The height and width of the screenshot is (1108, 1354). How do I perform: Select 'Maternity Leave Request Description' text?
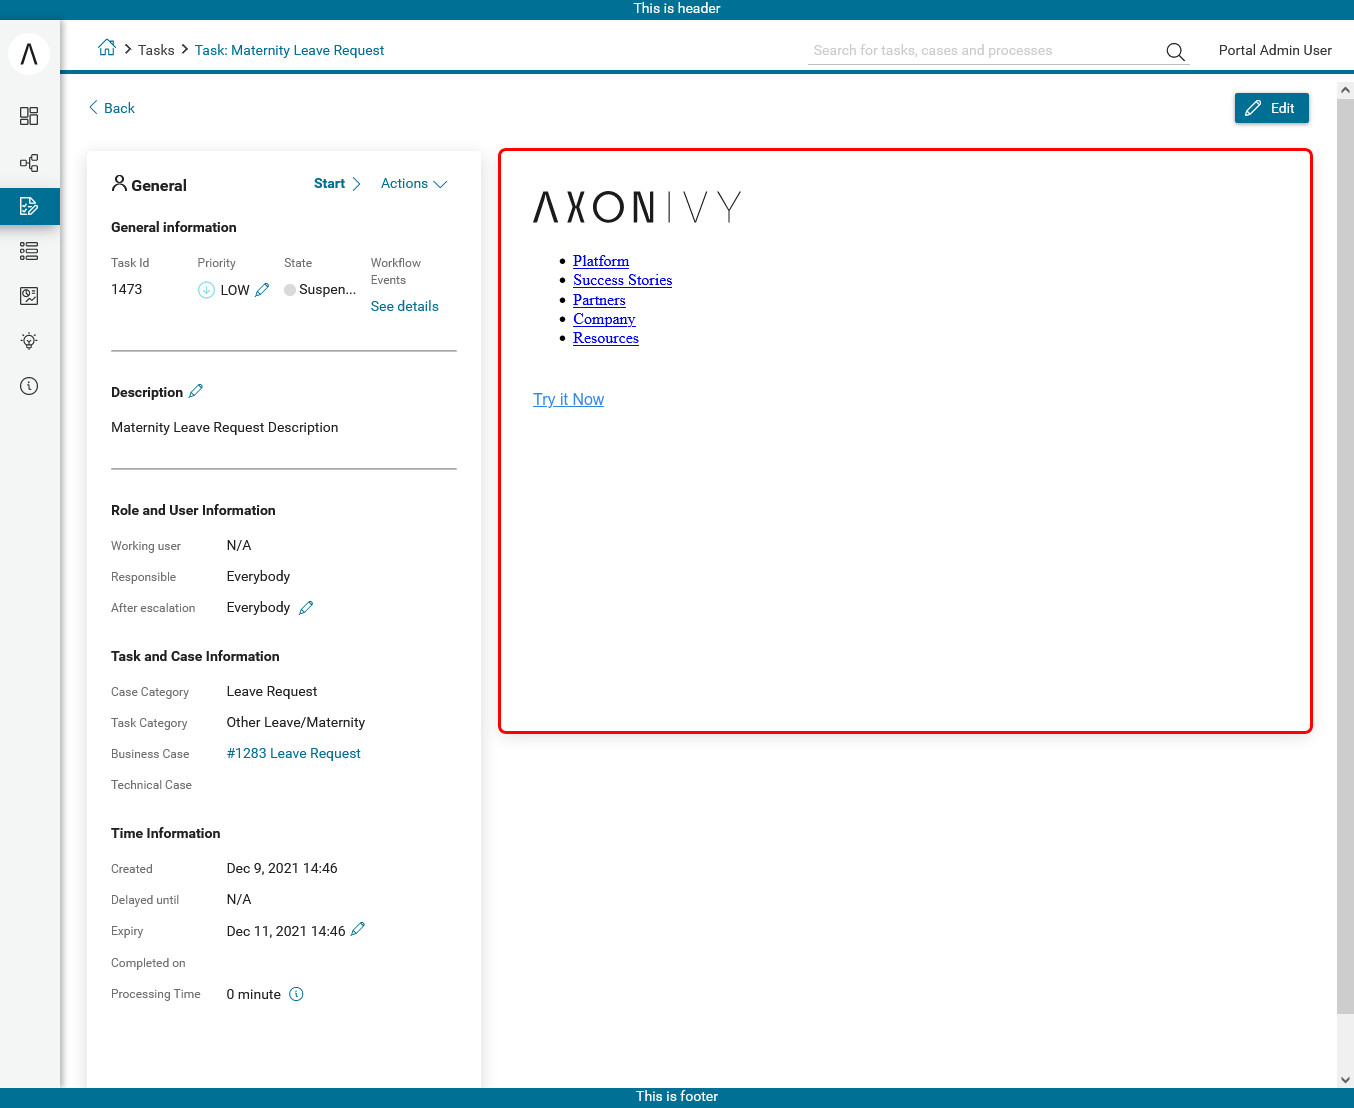pos(225,427)
